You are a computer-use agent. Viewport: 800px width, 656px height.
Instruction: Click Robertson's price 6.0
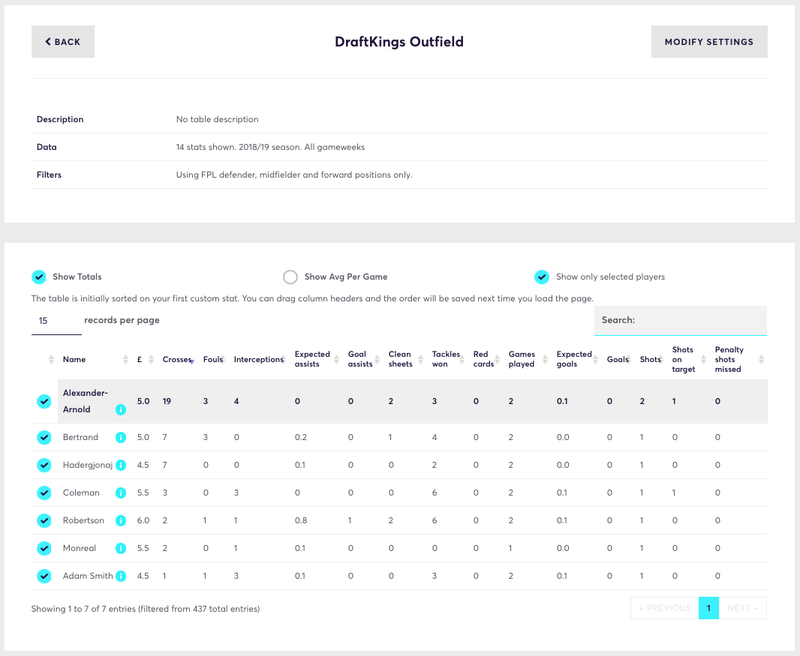(143, 520)
